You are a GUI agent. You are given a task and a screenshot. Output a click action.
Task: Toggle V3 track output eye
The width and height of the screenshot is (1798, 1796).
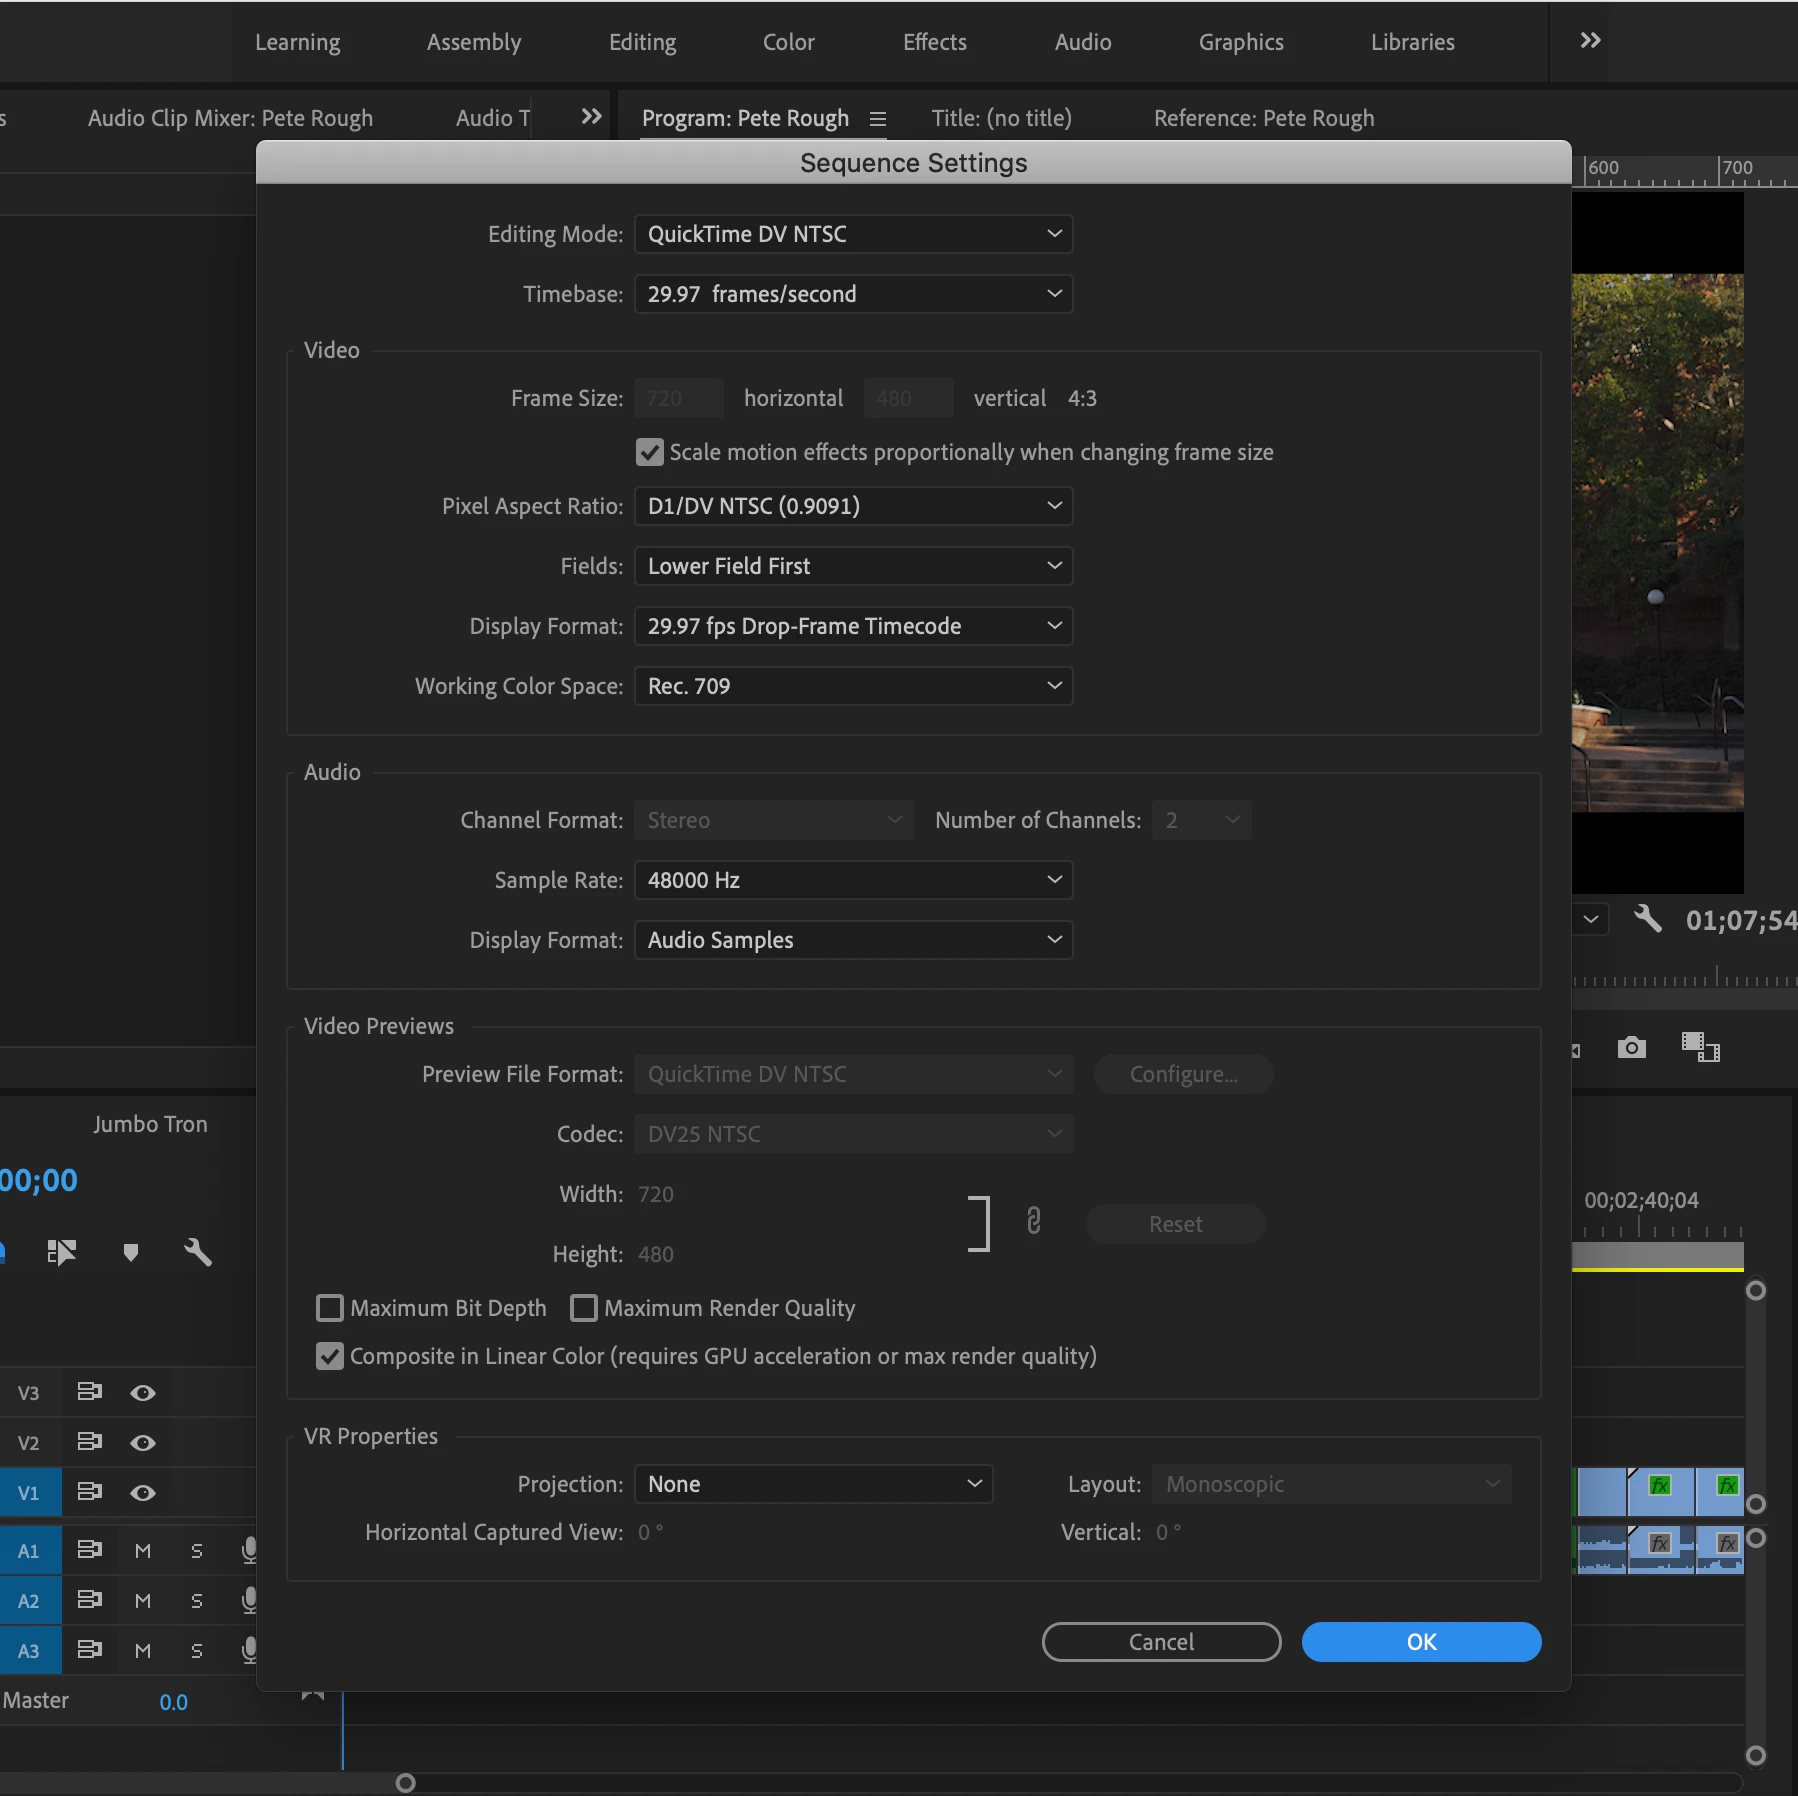pyautogui.click(x=143, y=1393)
